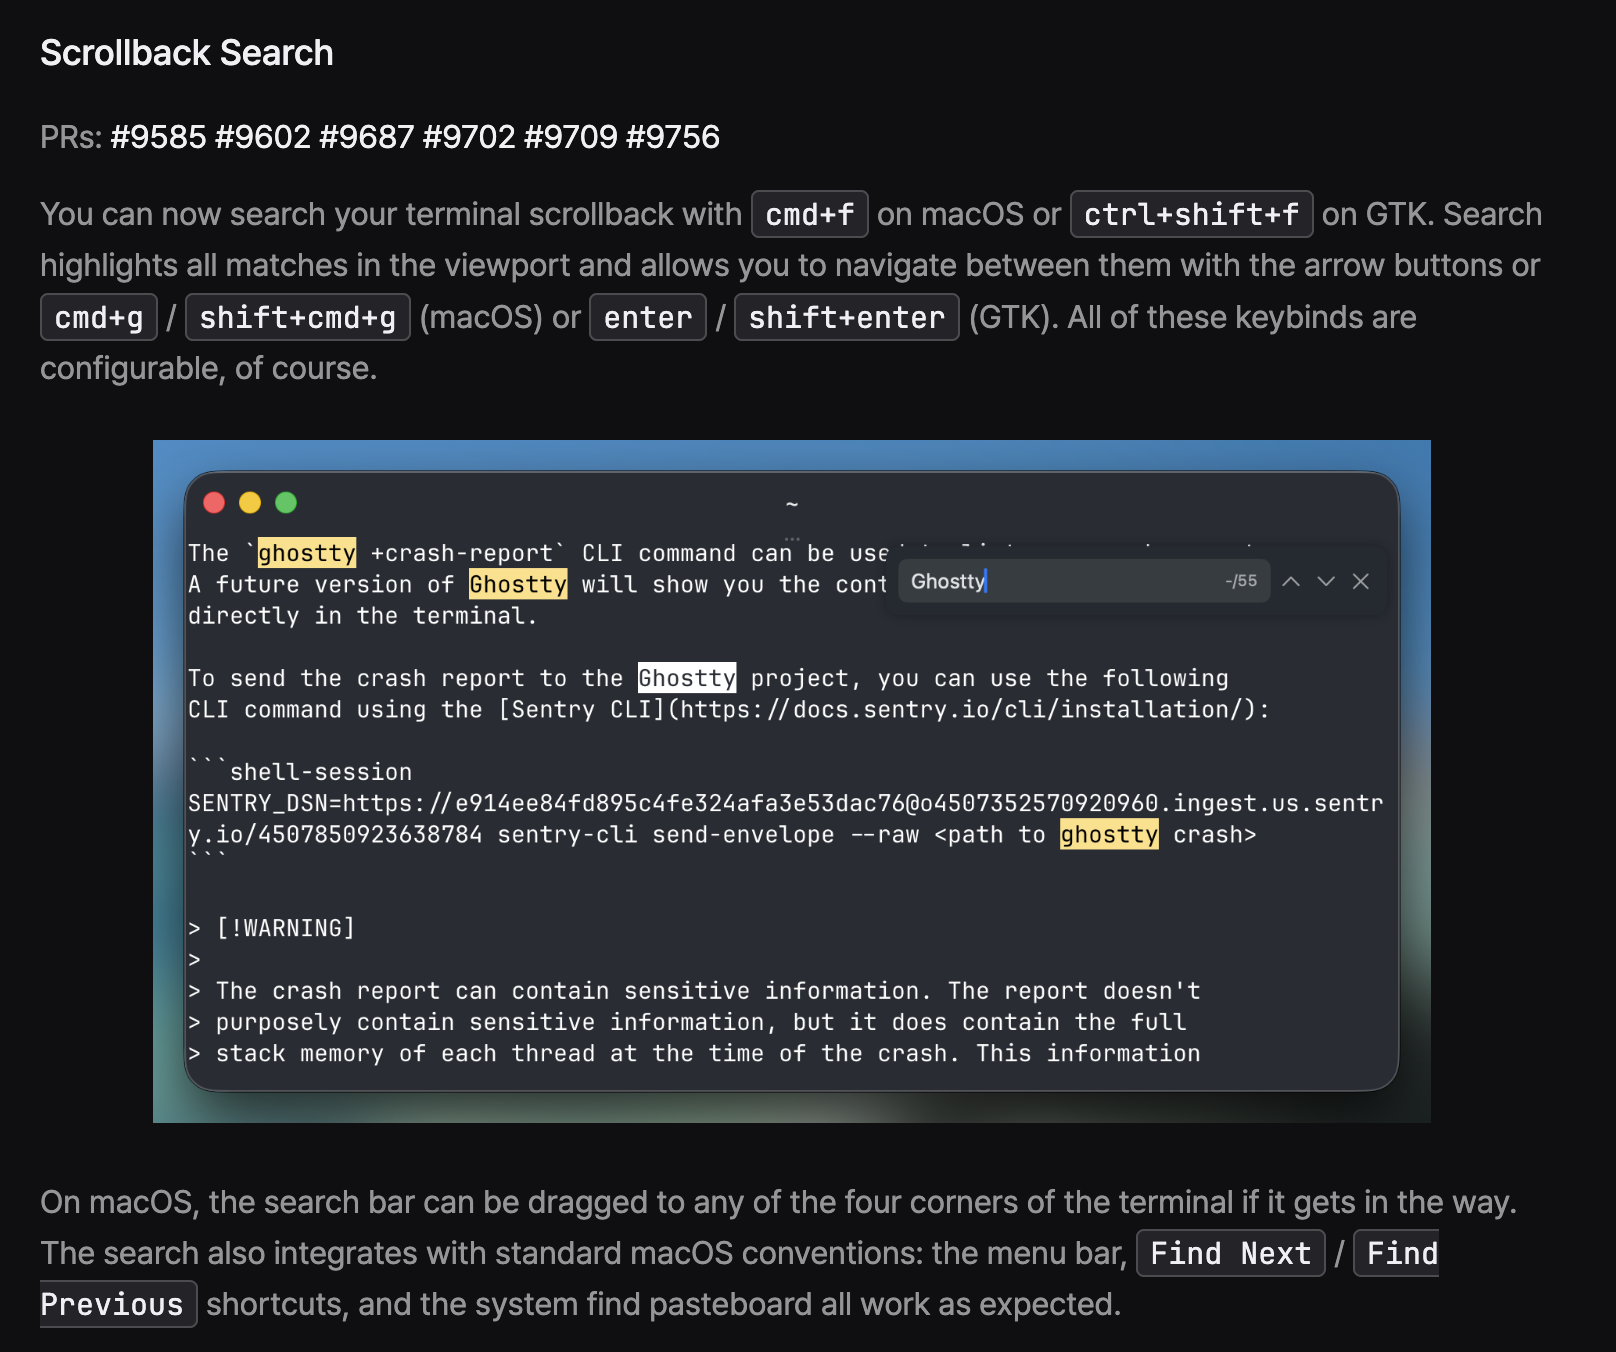Open pull request #9756

673,137
